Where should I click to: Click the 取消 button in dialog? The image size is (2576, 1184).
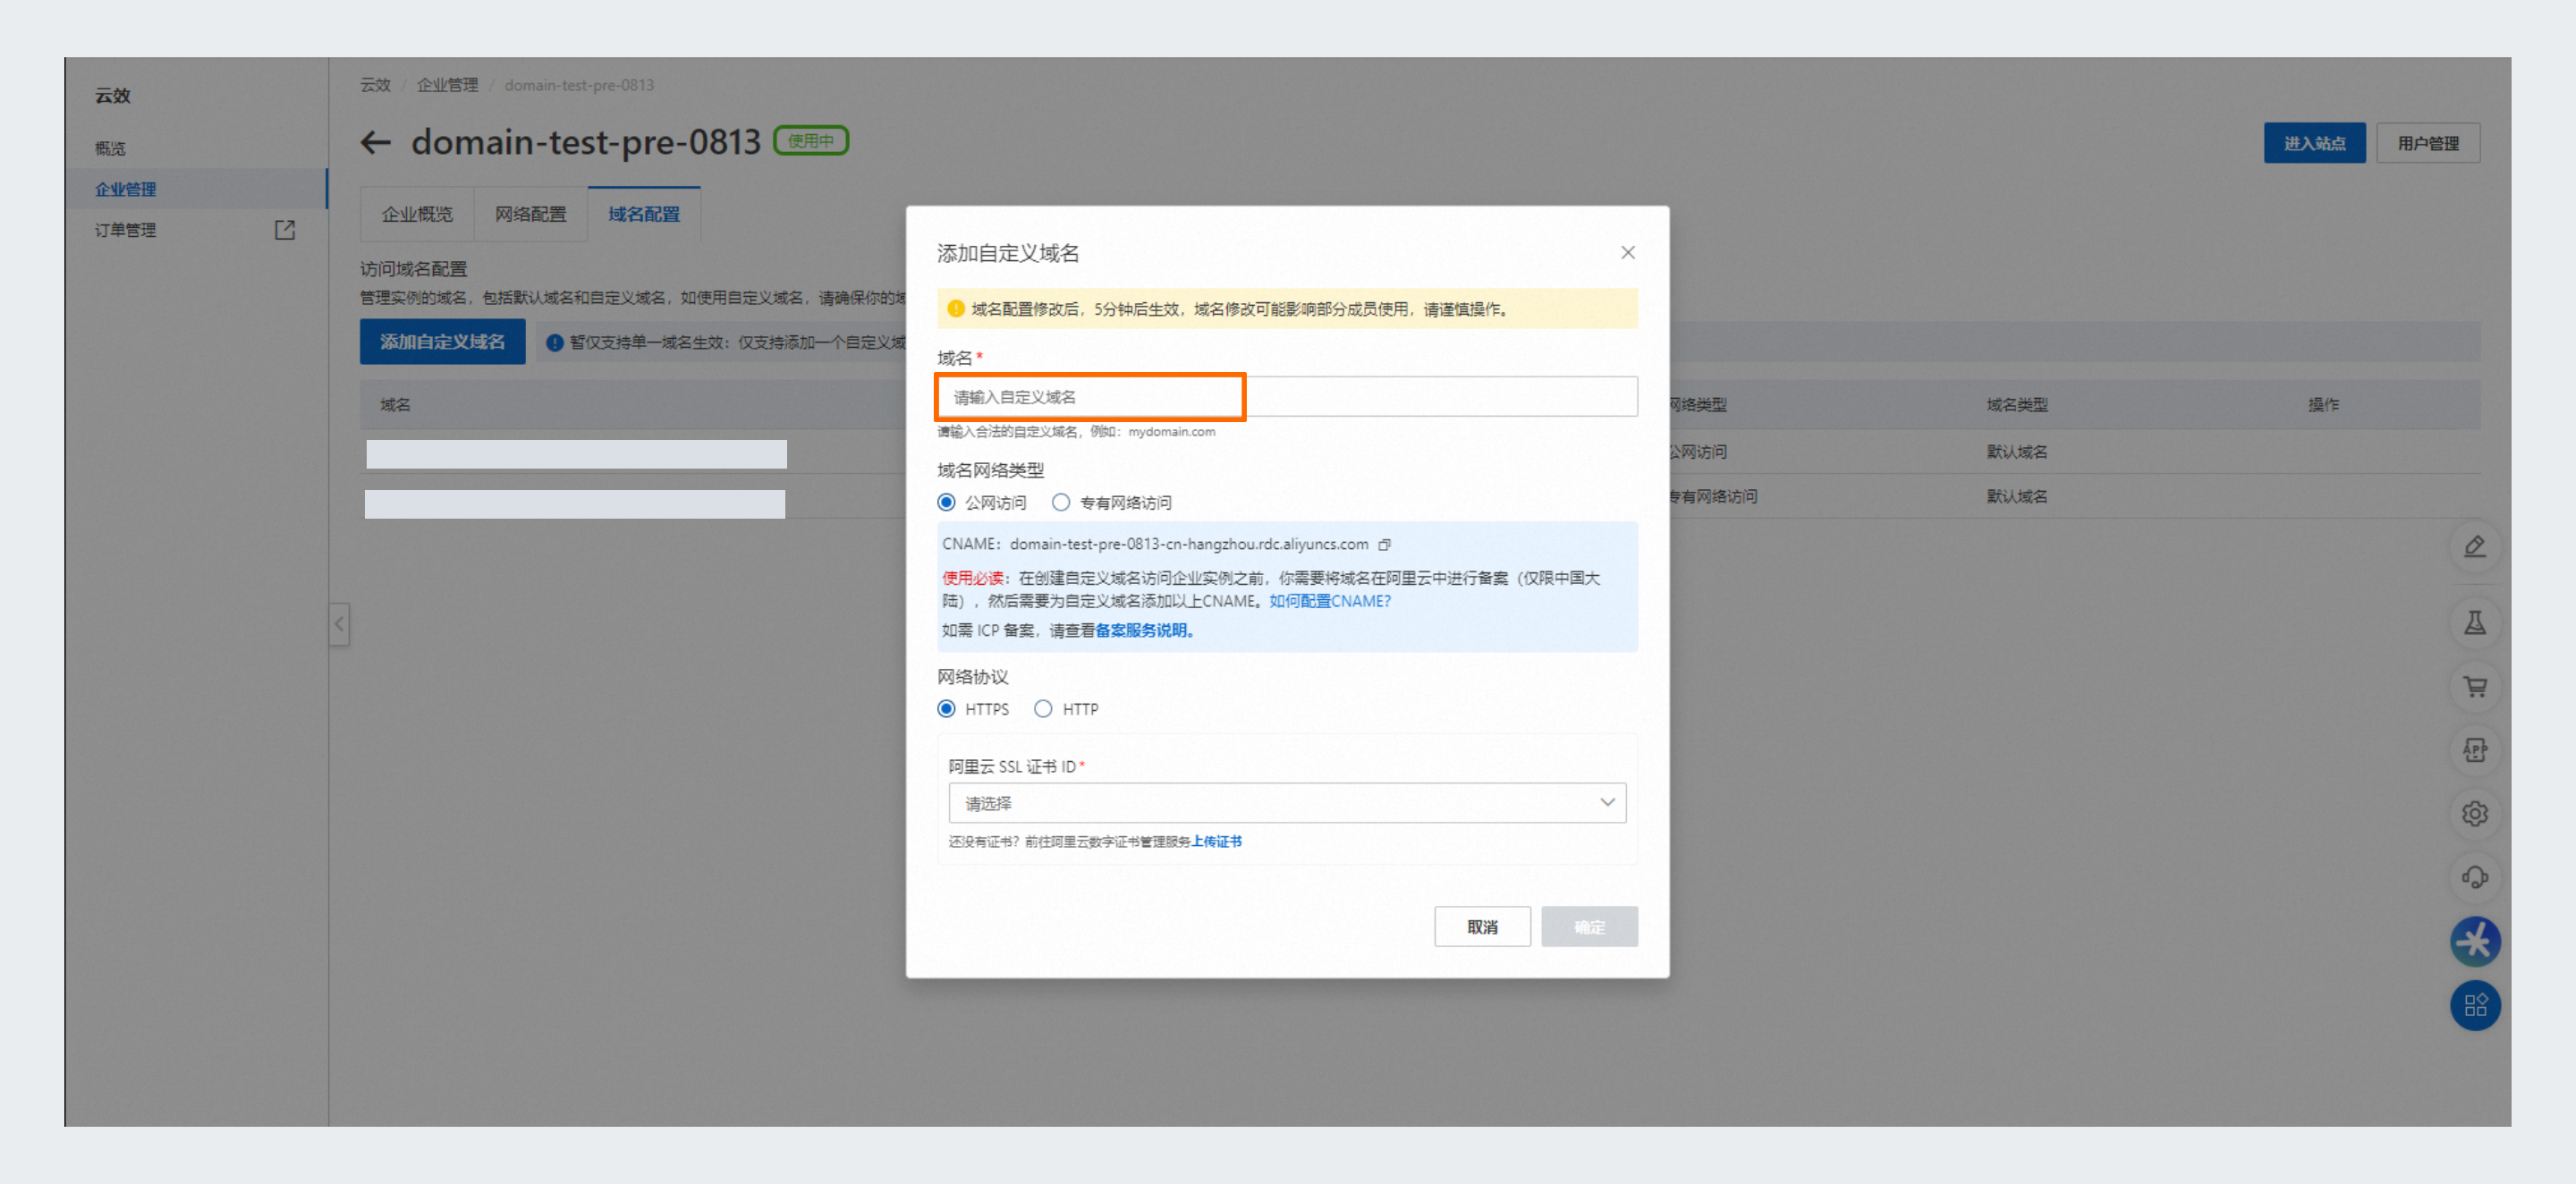point(1482,927)
